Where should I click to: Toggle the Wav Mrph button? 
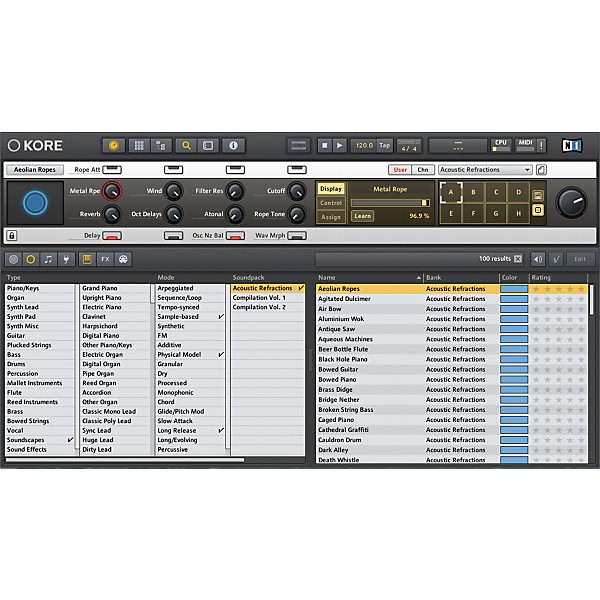tap(297, 236)
